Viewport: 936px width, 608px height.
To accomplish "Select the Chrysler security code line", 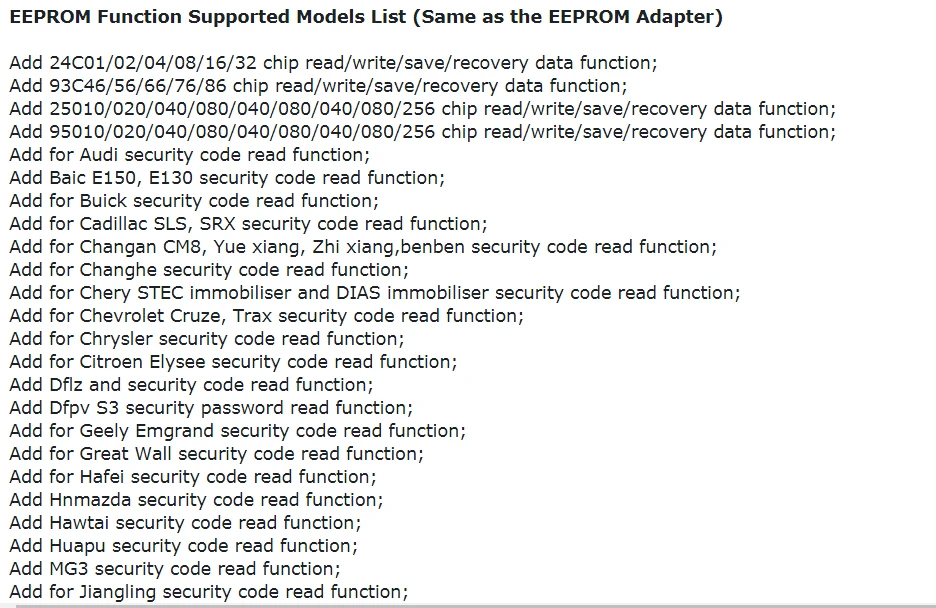I will click(207, 339).
